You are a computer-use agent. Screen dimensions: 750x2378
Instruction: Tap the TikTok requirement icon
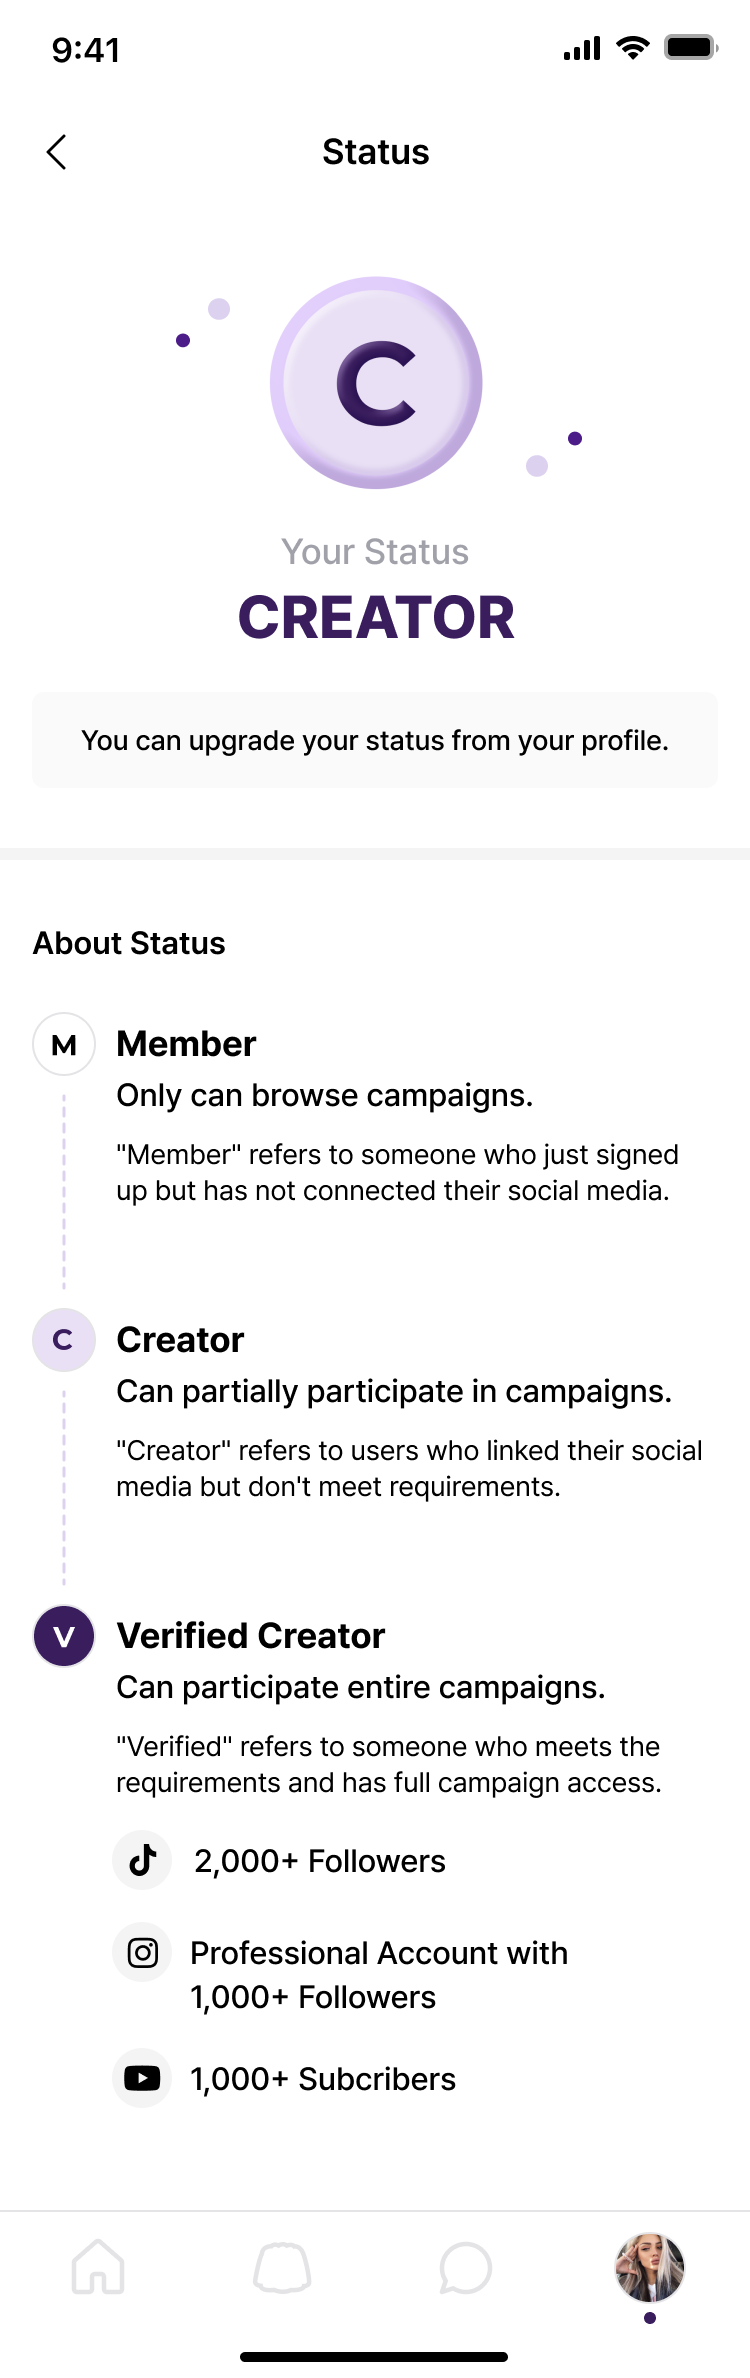click(143, 1860)
